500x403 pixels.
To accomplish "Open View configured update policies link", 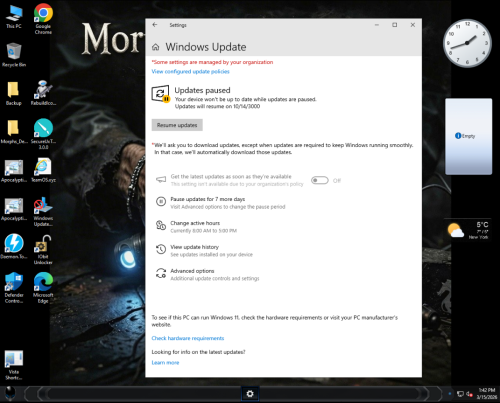I will [190, 71].
